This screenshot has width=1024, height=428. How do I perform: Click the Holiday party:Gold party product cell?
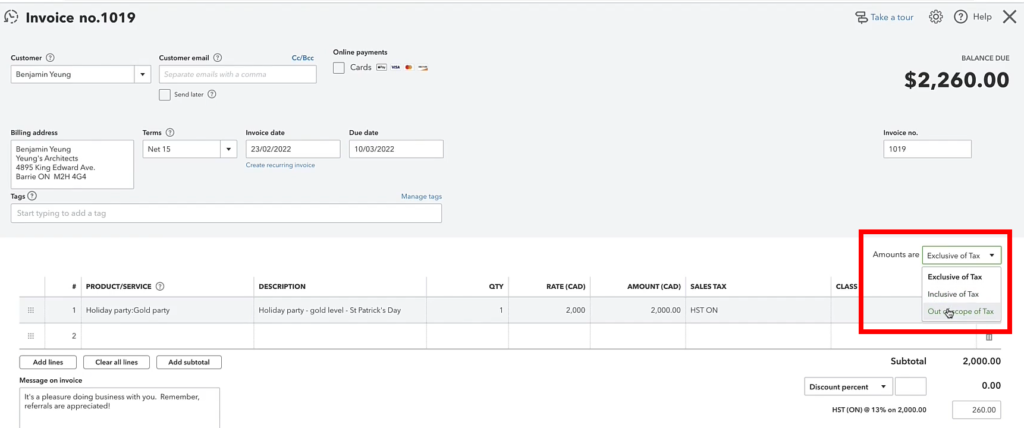coord(167,310)
